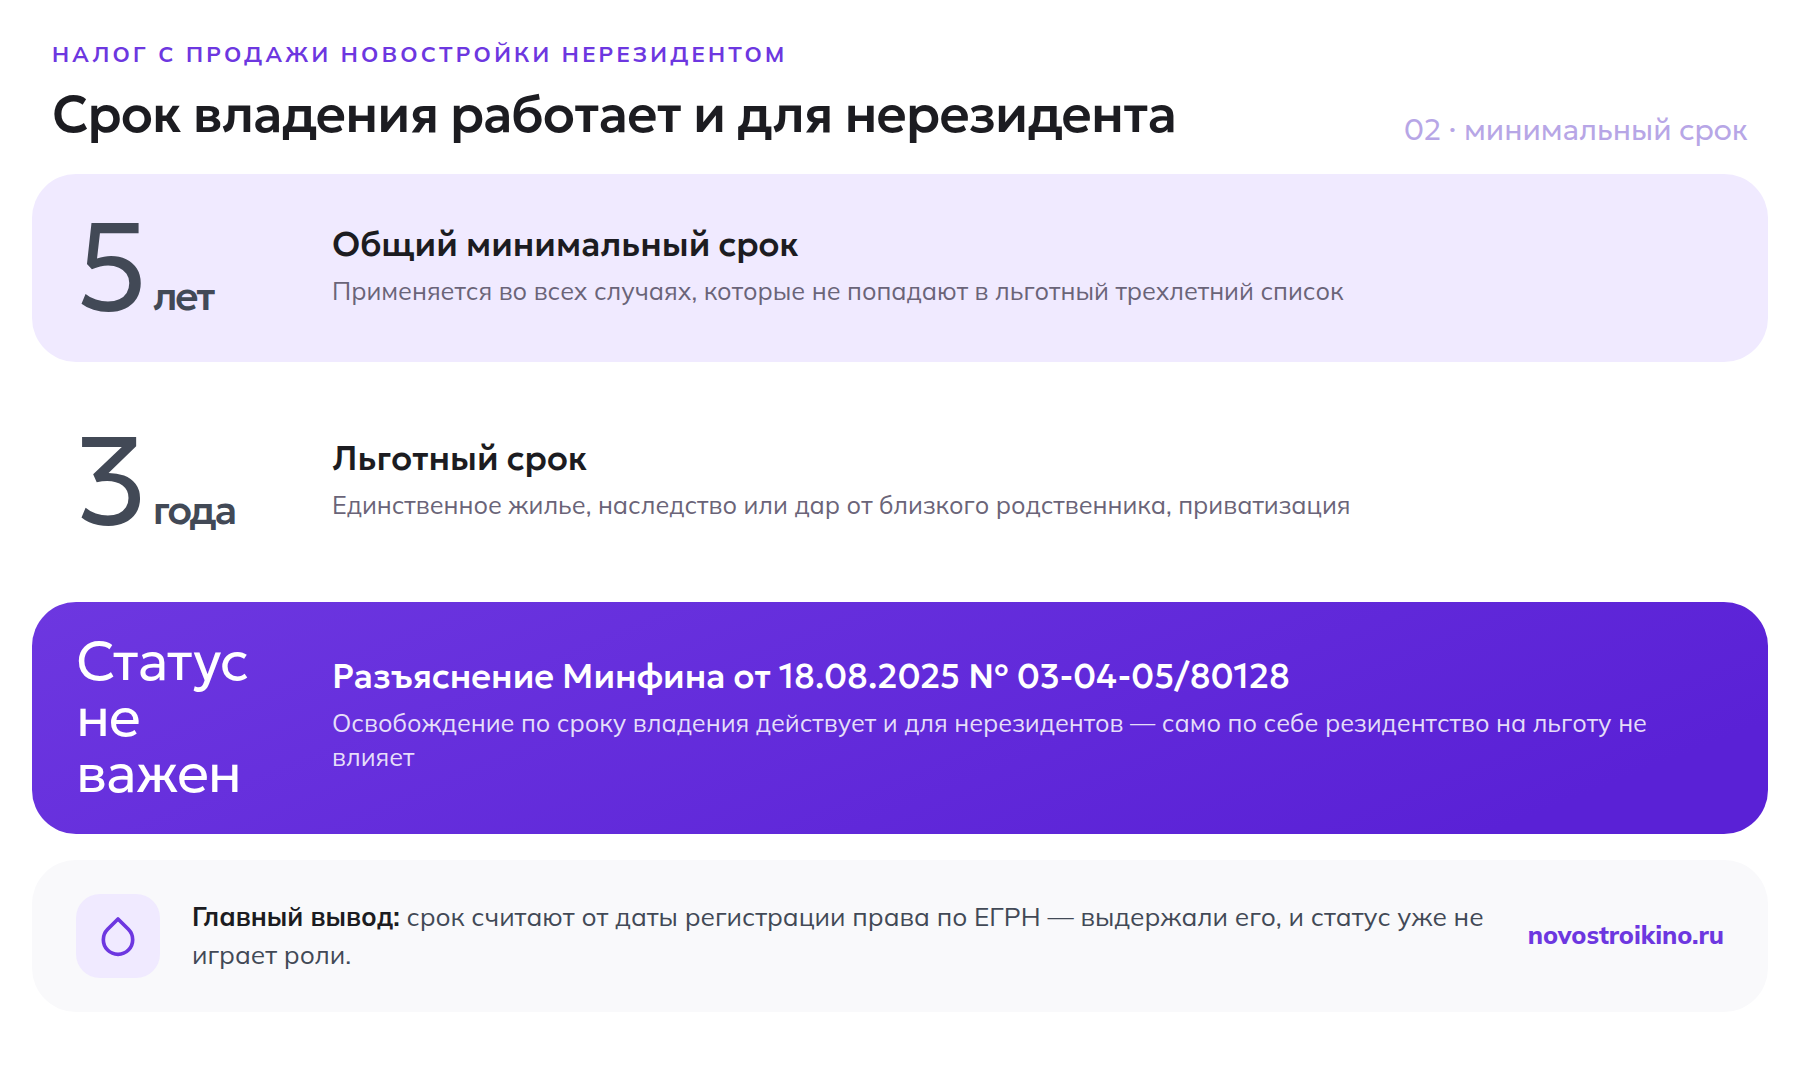Click the 'Льготный срок' title
The height and width of the screenshot is (1076, 1800).
pyautogui.click(x=459, y=459)
